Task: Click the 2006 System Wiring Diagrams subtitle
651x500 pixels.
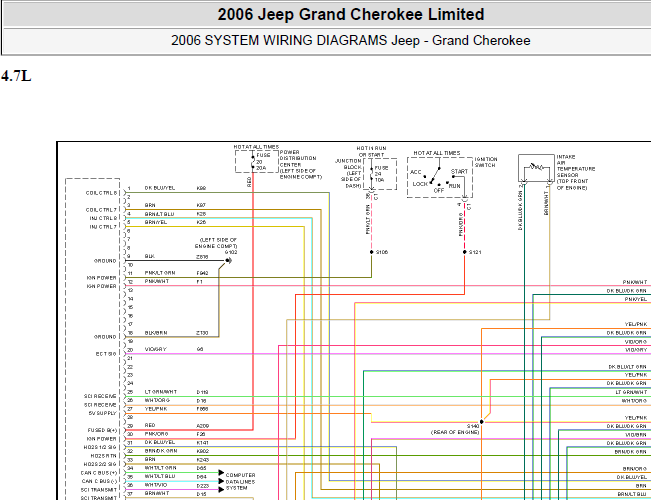Action: pos(351,41)
